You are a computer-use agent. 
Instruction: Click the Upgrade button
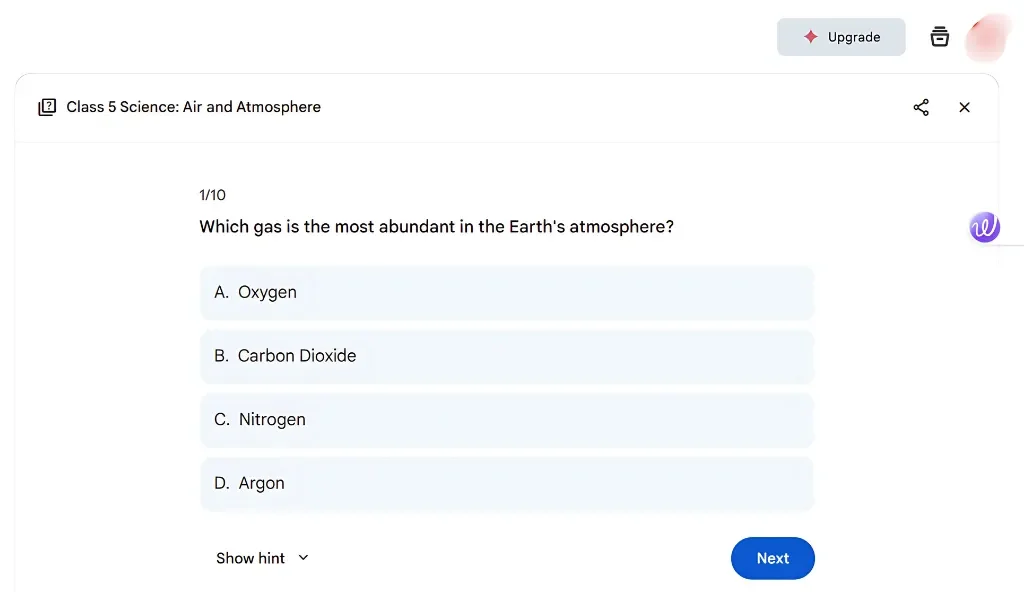pyautogui.click(x=841, y=37)
